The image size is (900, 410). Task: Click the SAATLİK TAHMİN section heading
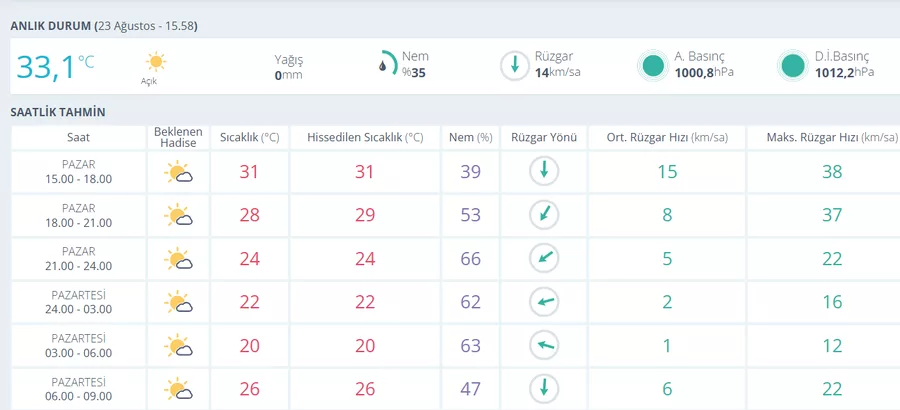[x=58, y=113]
